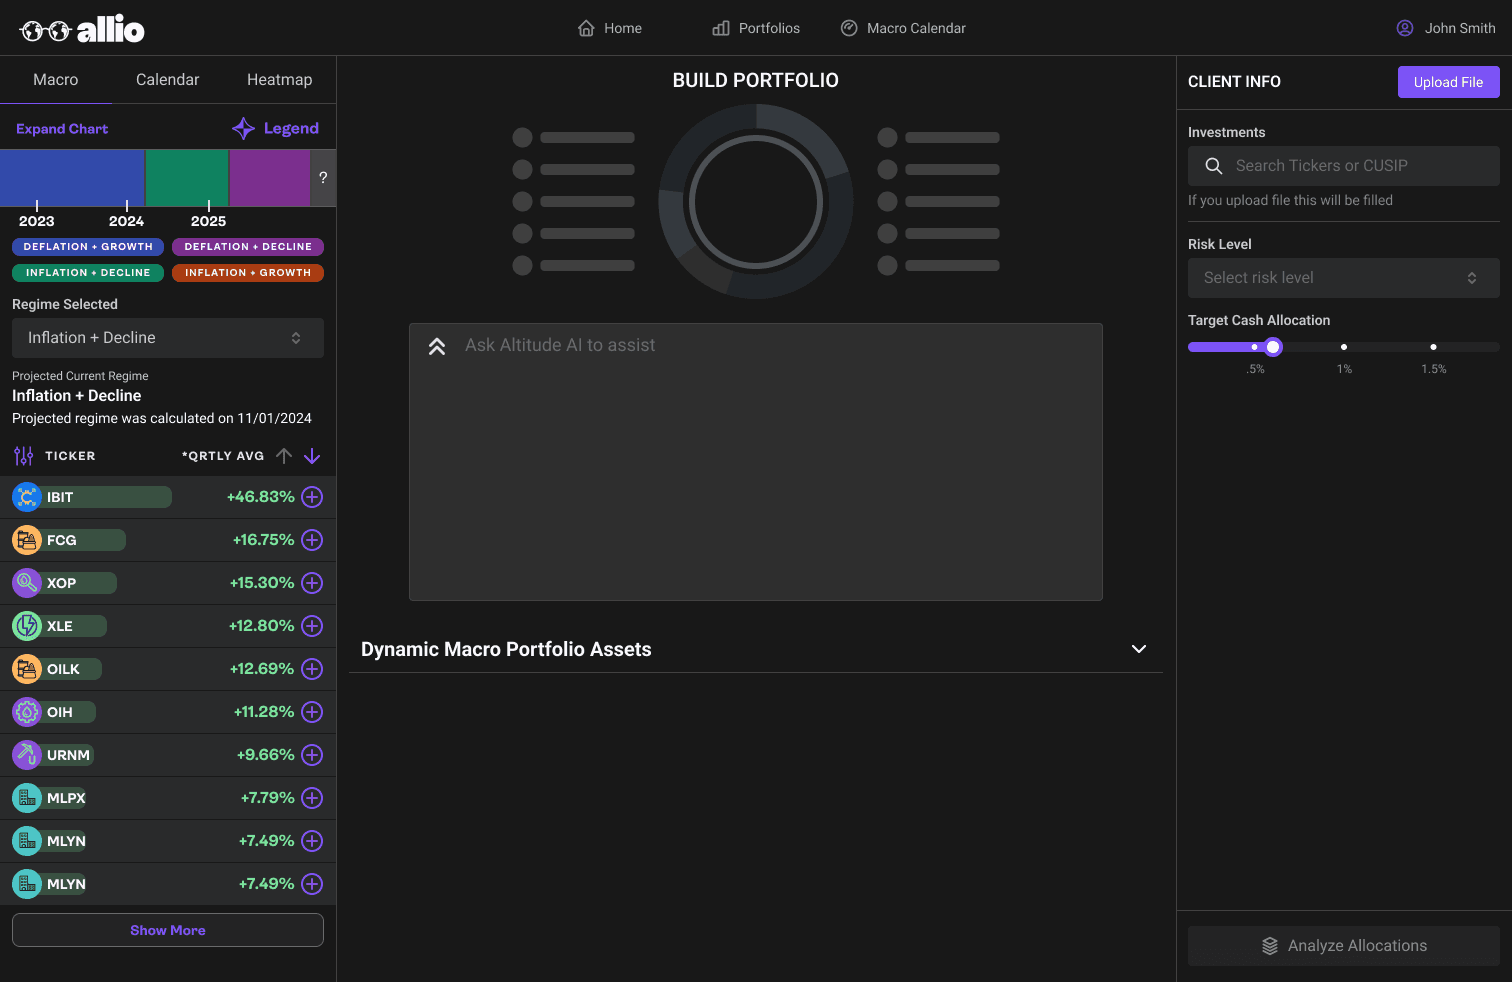The height and width of the screenshot is (982, 1512).
Task: Open Portfolios bar chart icon
Action: (721, 28)
